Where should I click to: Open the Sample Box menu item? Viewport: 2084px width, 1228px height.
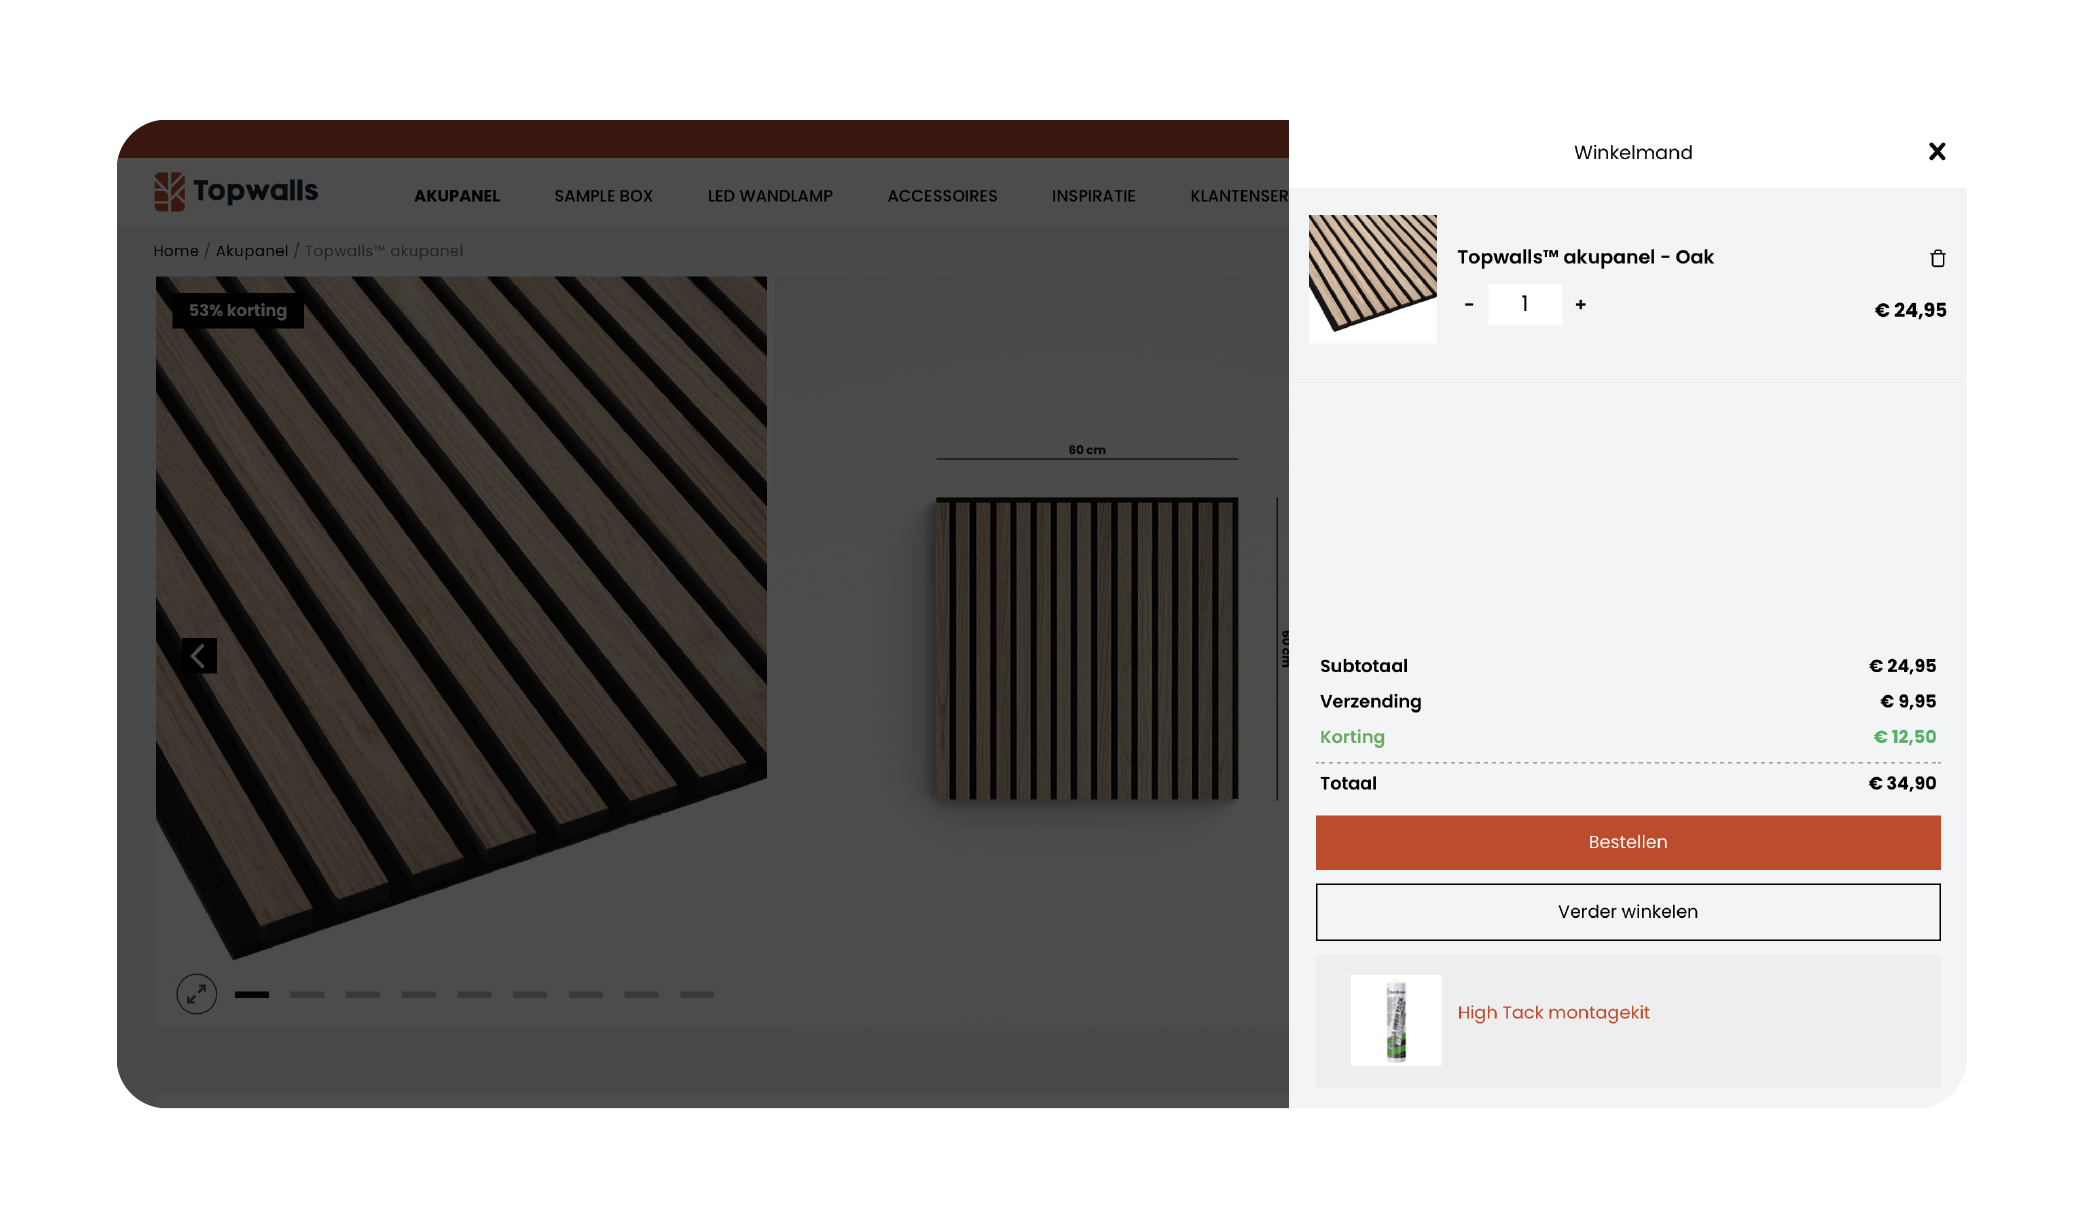point(604,196)
